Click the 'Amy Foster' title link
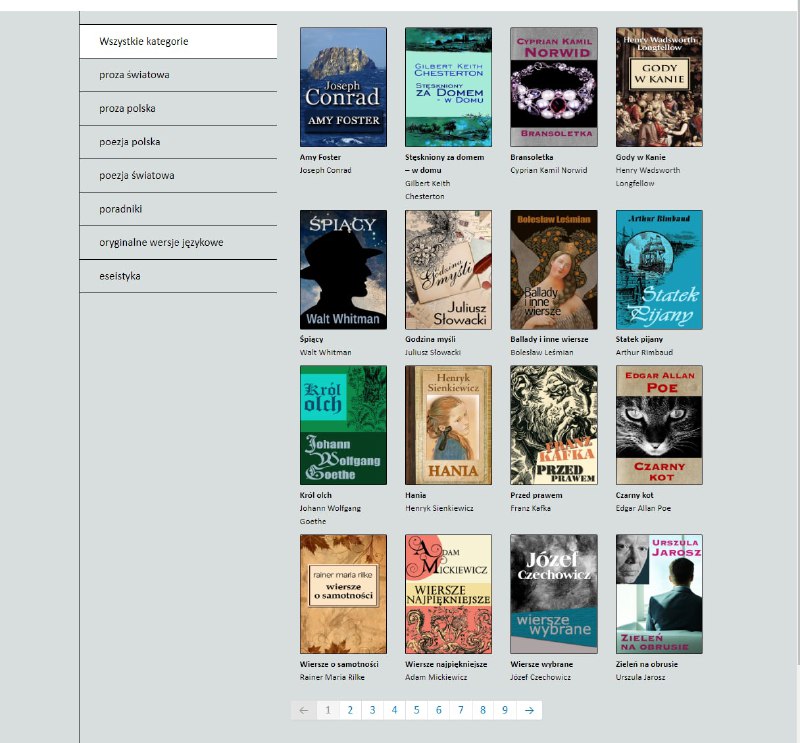 [320, 157]
